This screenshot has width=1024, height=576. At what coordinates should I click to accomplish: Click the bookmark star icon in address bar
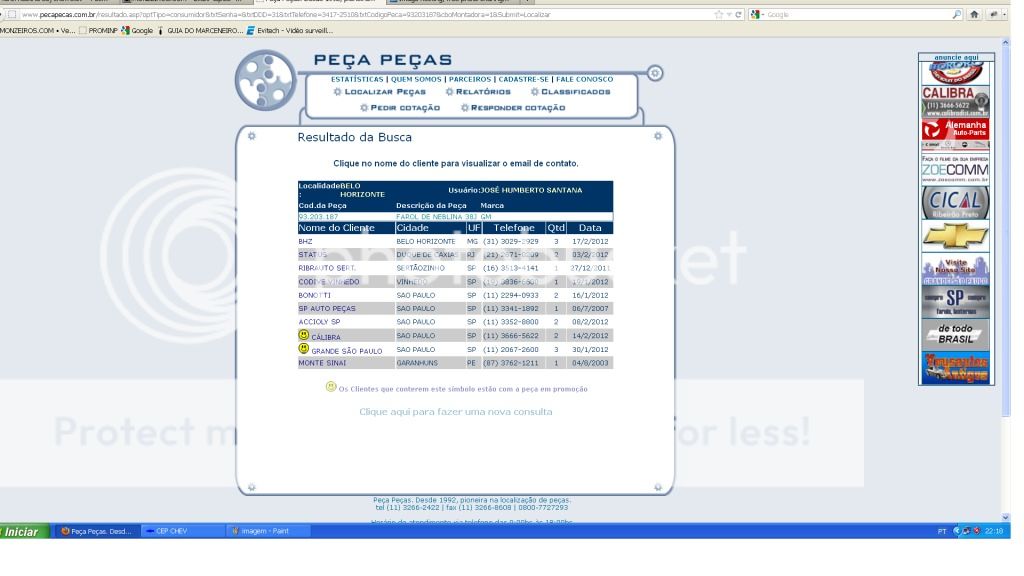click(719, 15)
